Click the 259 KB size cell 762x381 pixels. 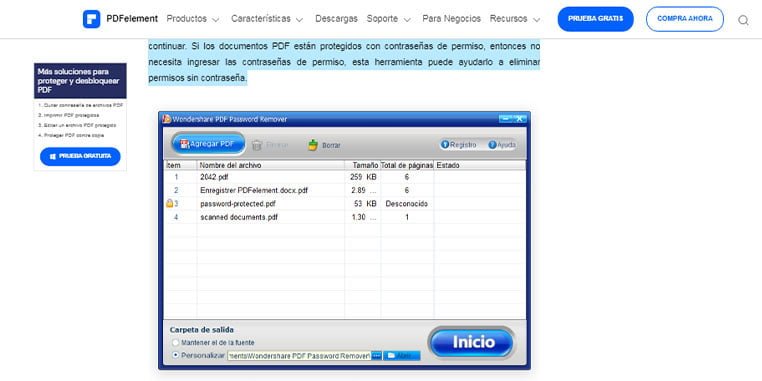[x=363, y=177]
